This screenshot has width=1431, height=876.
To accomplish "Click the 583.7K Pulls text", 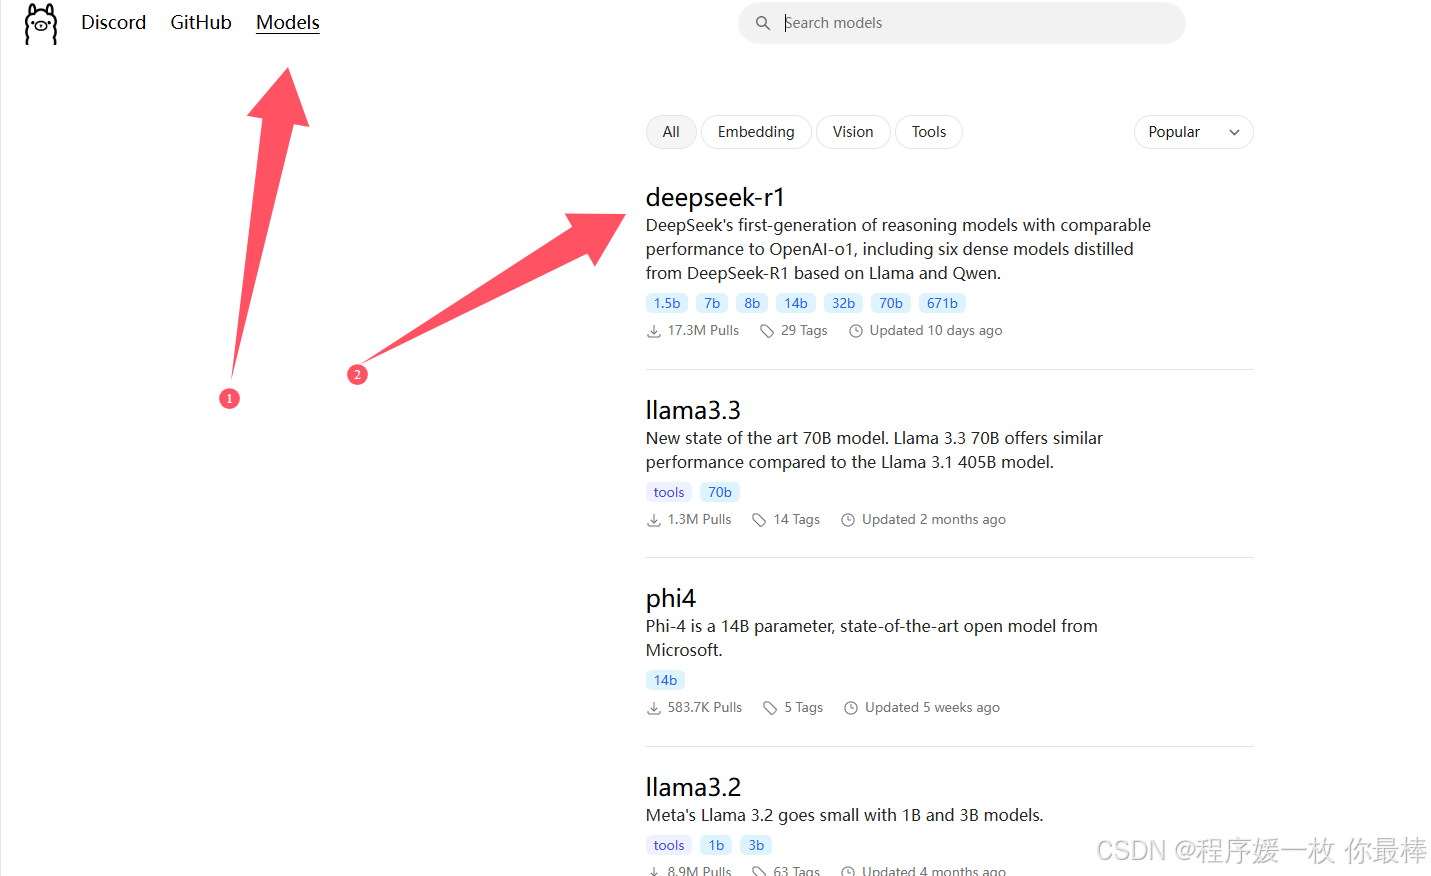I will click(705, 707).
